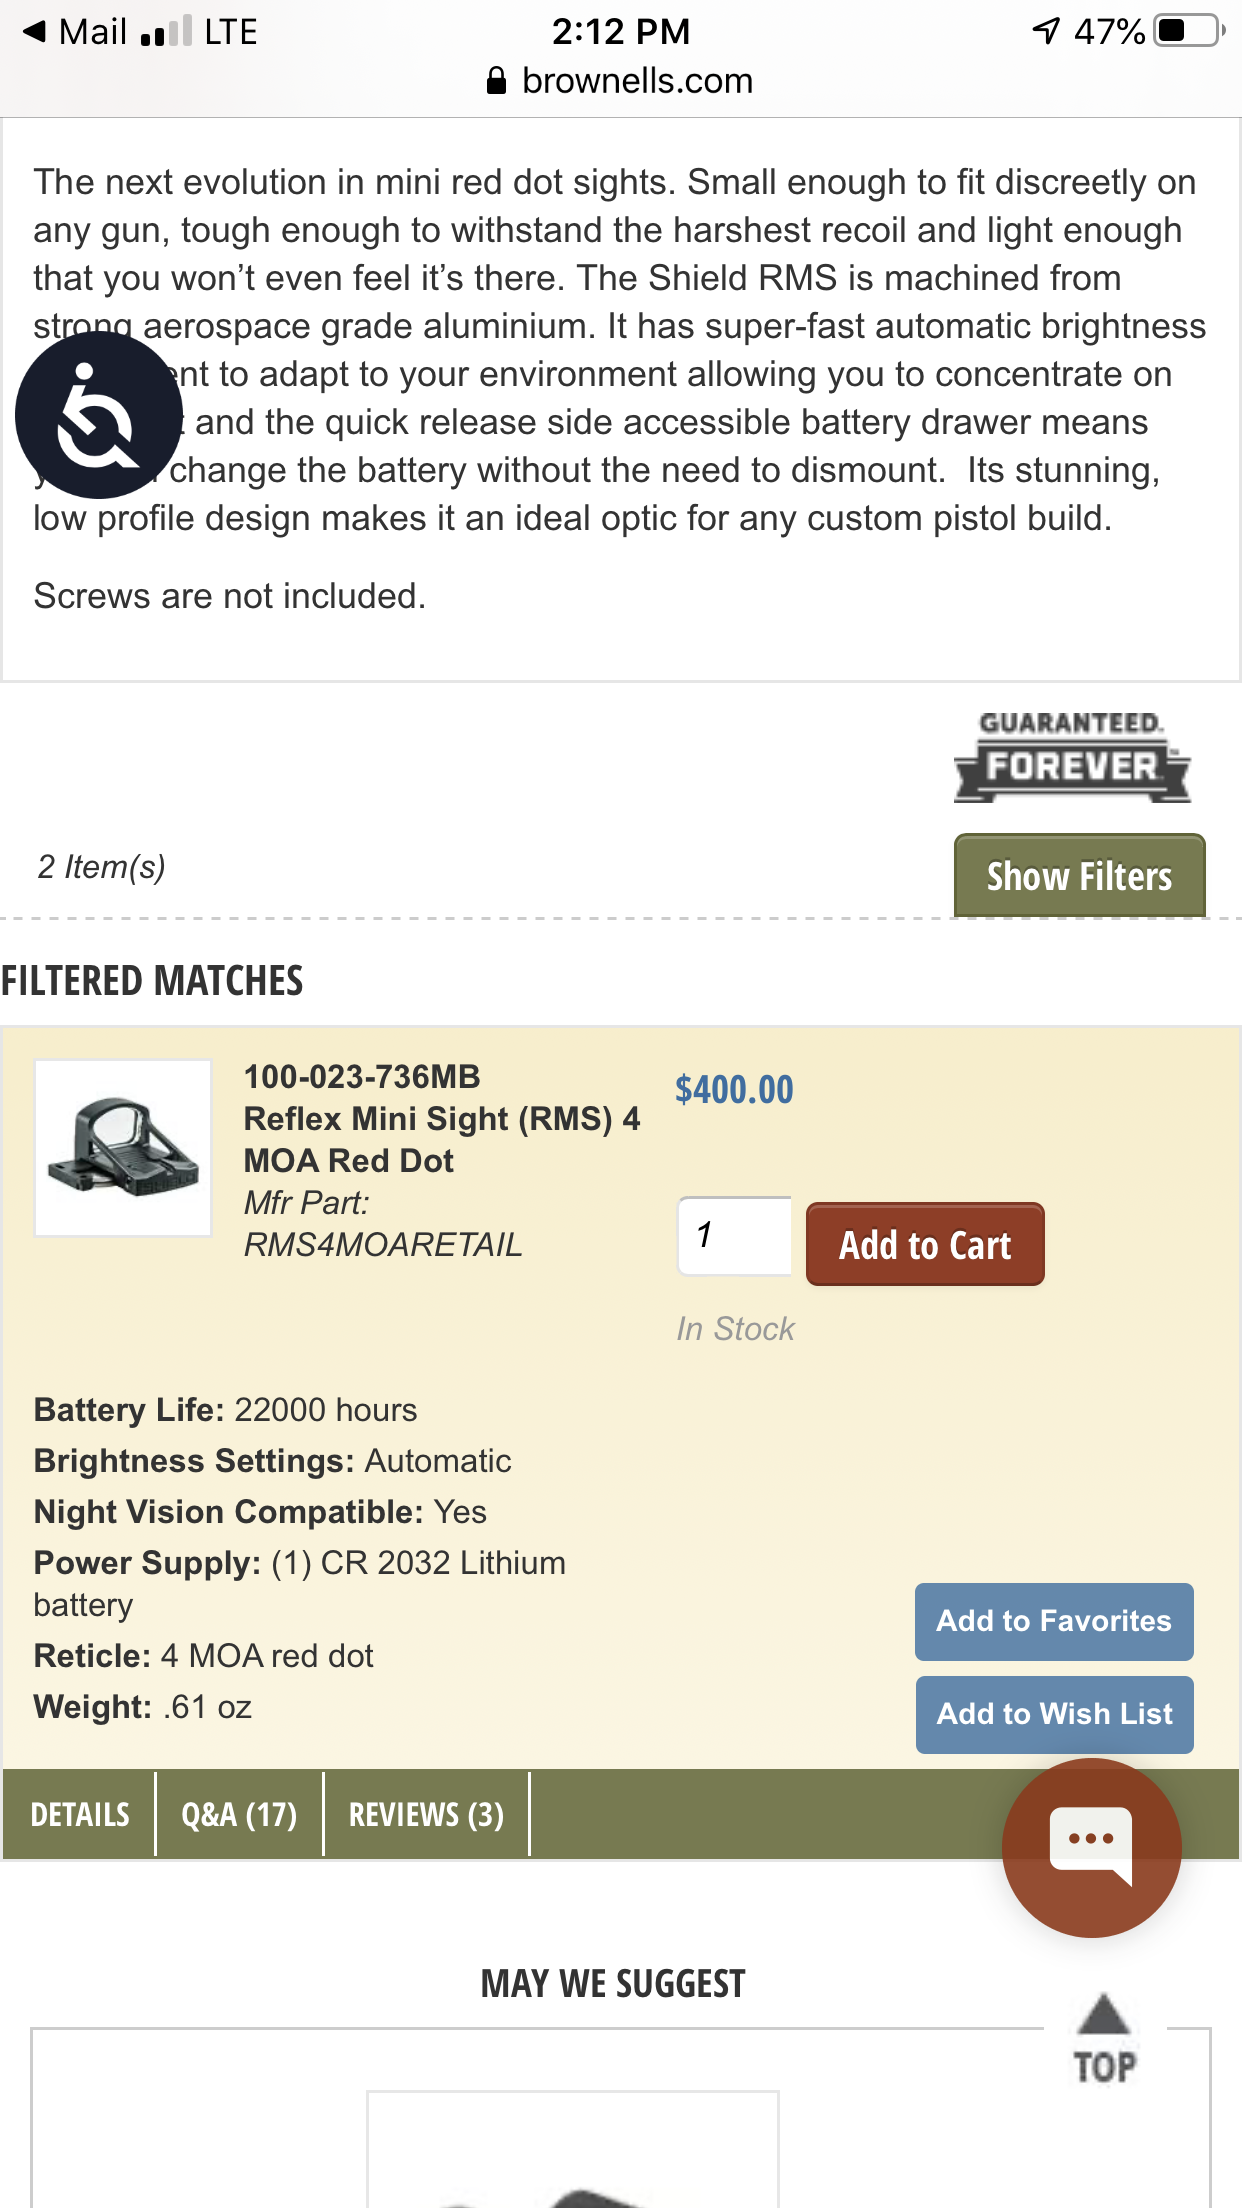This screenshot has height=2208, width=1242.
Task: Open the live chat bubble
Action: (1091, 1847)
